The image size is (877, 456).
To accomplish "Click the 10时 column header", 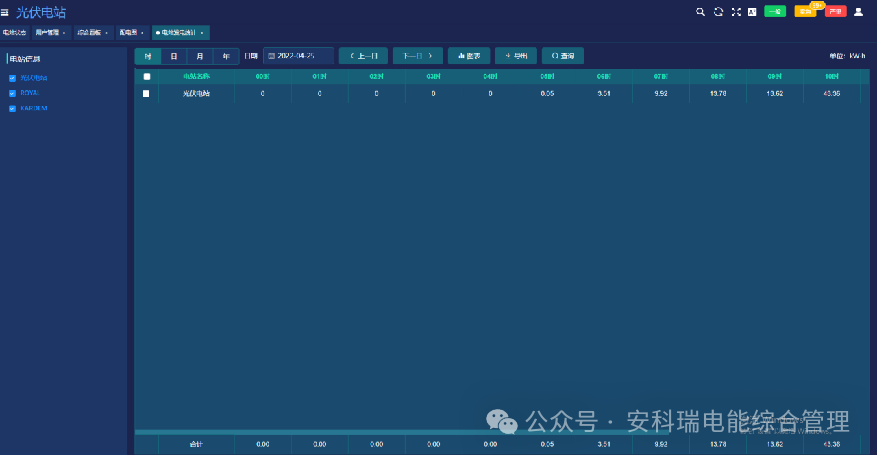I will click(832, 76).
